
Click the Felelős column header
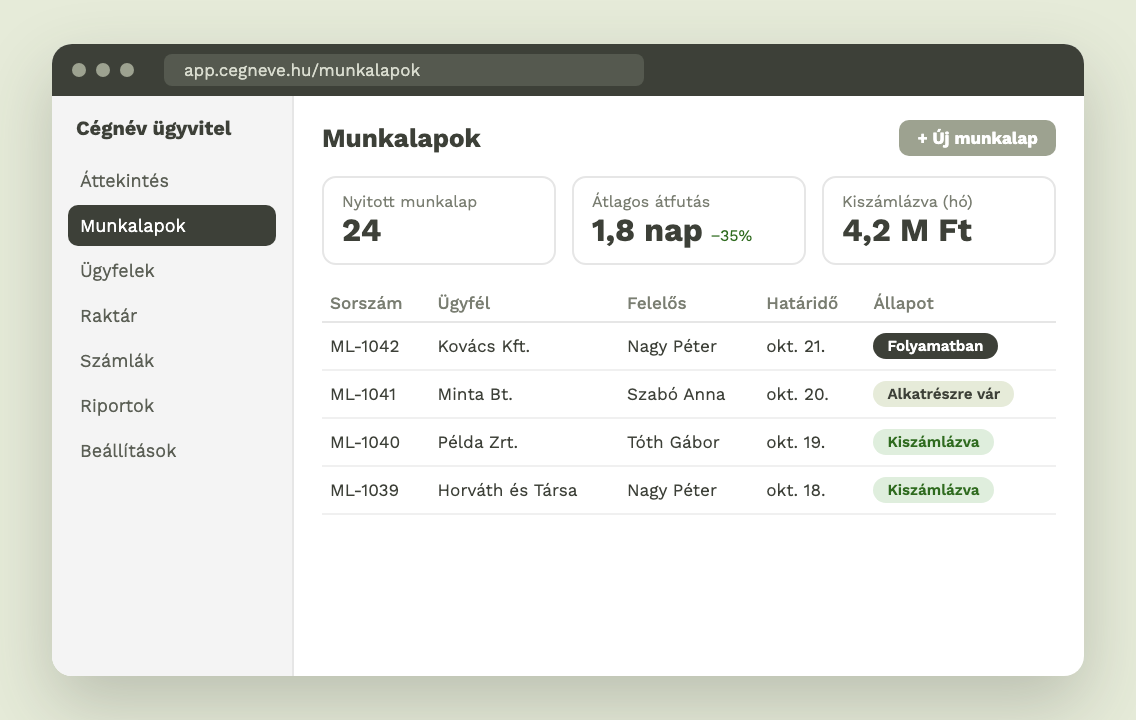click(656, 303)
